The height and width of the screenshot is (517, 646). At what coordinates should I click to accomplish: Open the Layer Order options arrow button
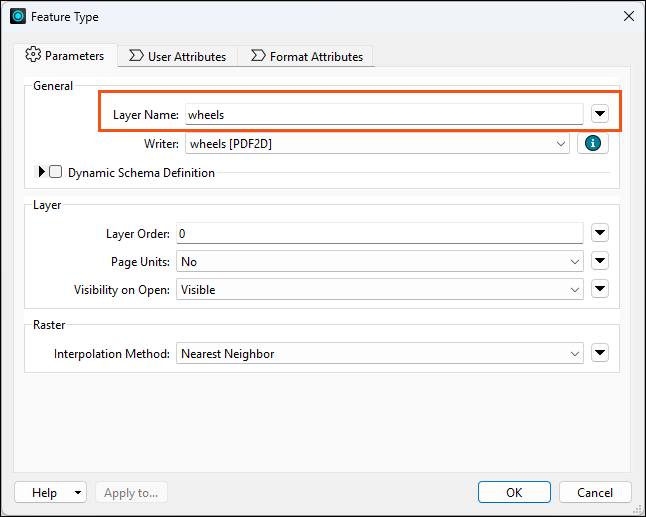pos(600,233)
